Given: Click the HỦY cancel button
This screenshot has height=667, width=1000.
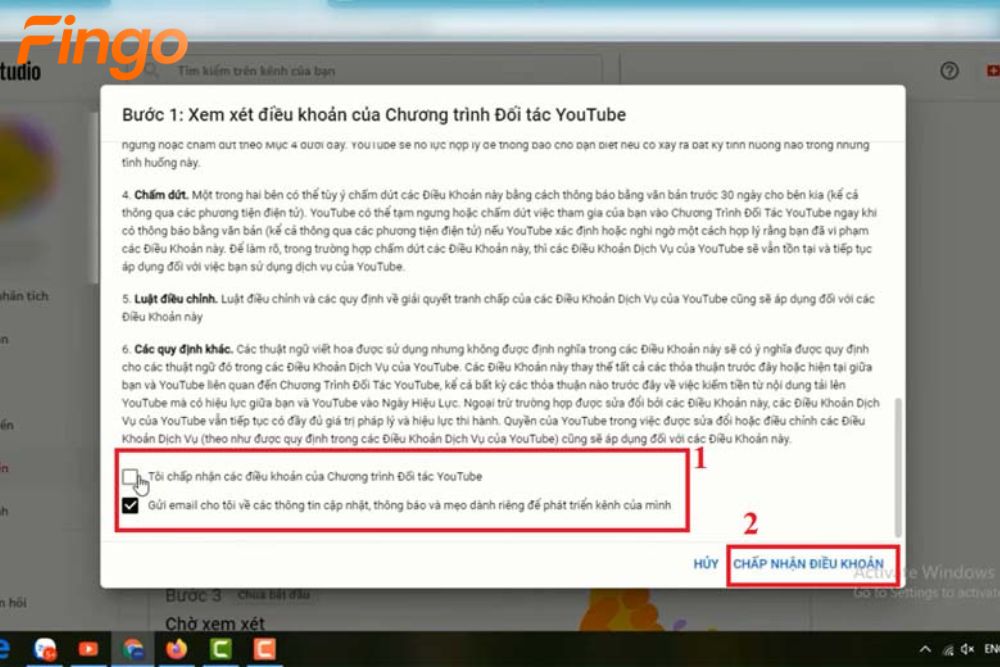Looking at the screenshot, I should point(705,564).
